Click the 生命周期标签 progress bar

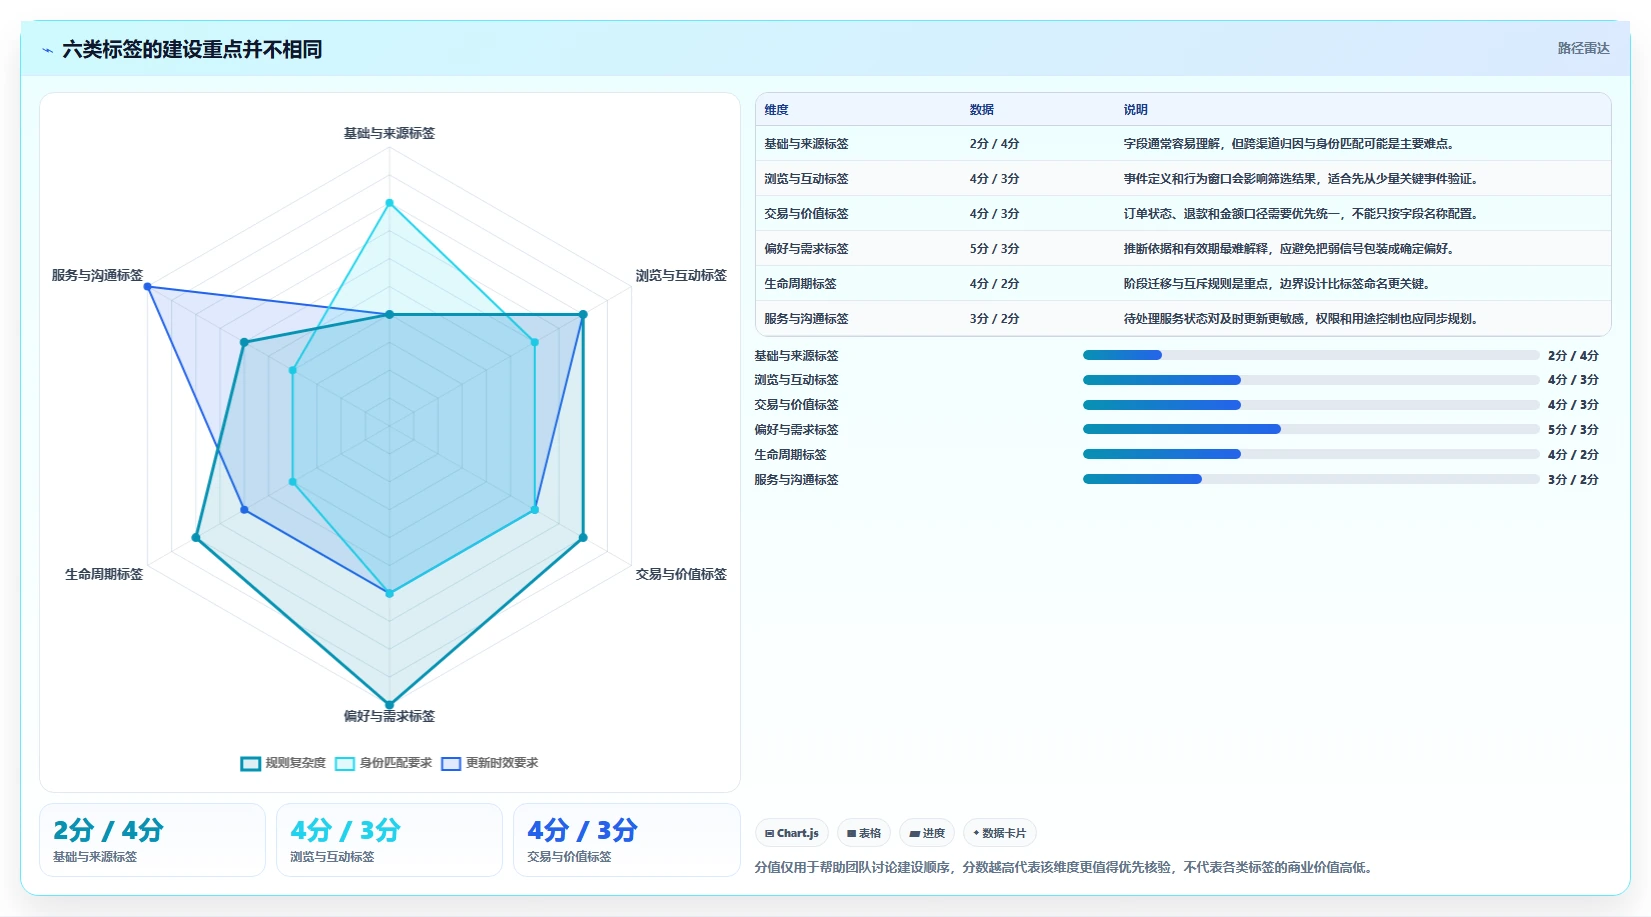(x=1311, y=454)
